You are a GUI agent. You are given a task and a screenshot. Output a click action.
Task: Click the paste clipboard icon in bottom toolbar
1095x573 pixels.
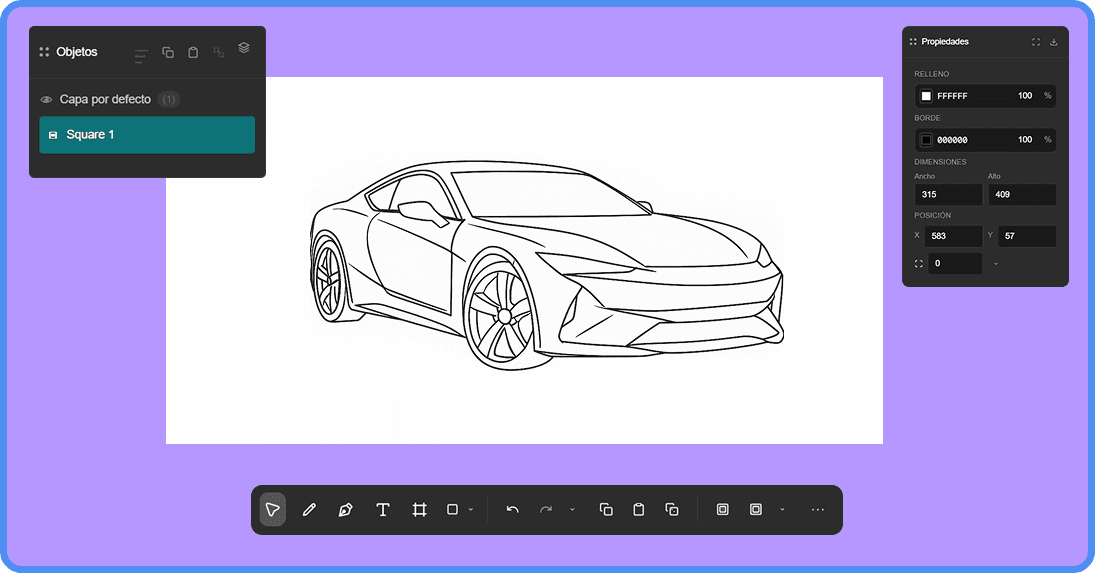coord(639,510)
